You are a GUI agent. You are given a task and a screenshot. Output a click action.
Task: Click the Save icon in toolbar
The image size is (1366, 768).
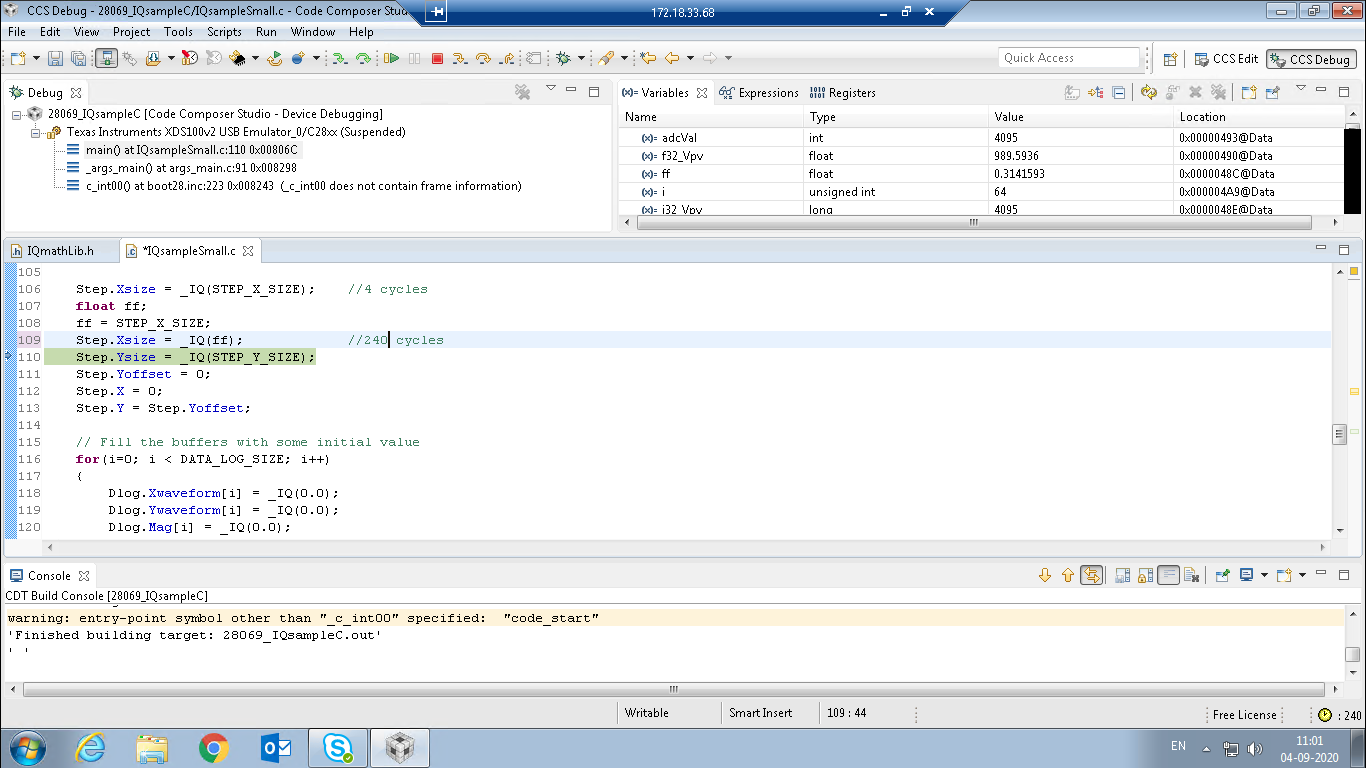click(x=55, y=59)
